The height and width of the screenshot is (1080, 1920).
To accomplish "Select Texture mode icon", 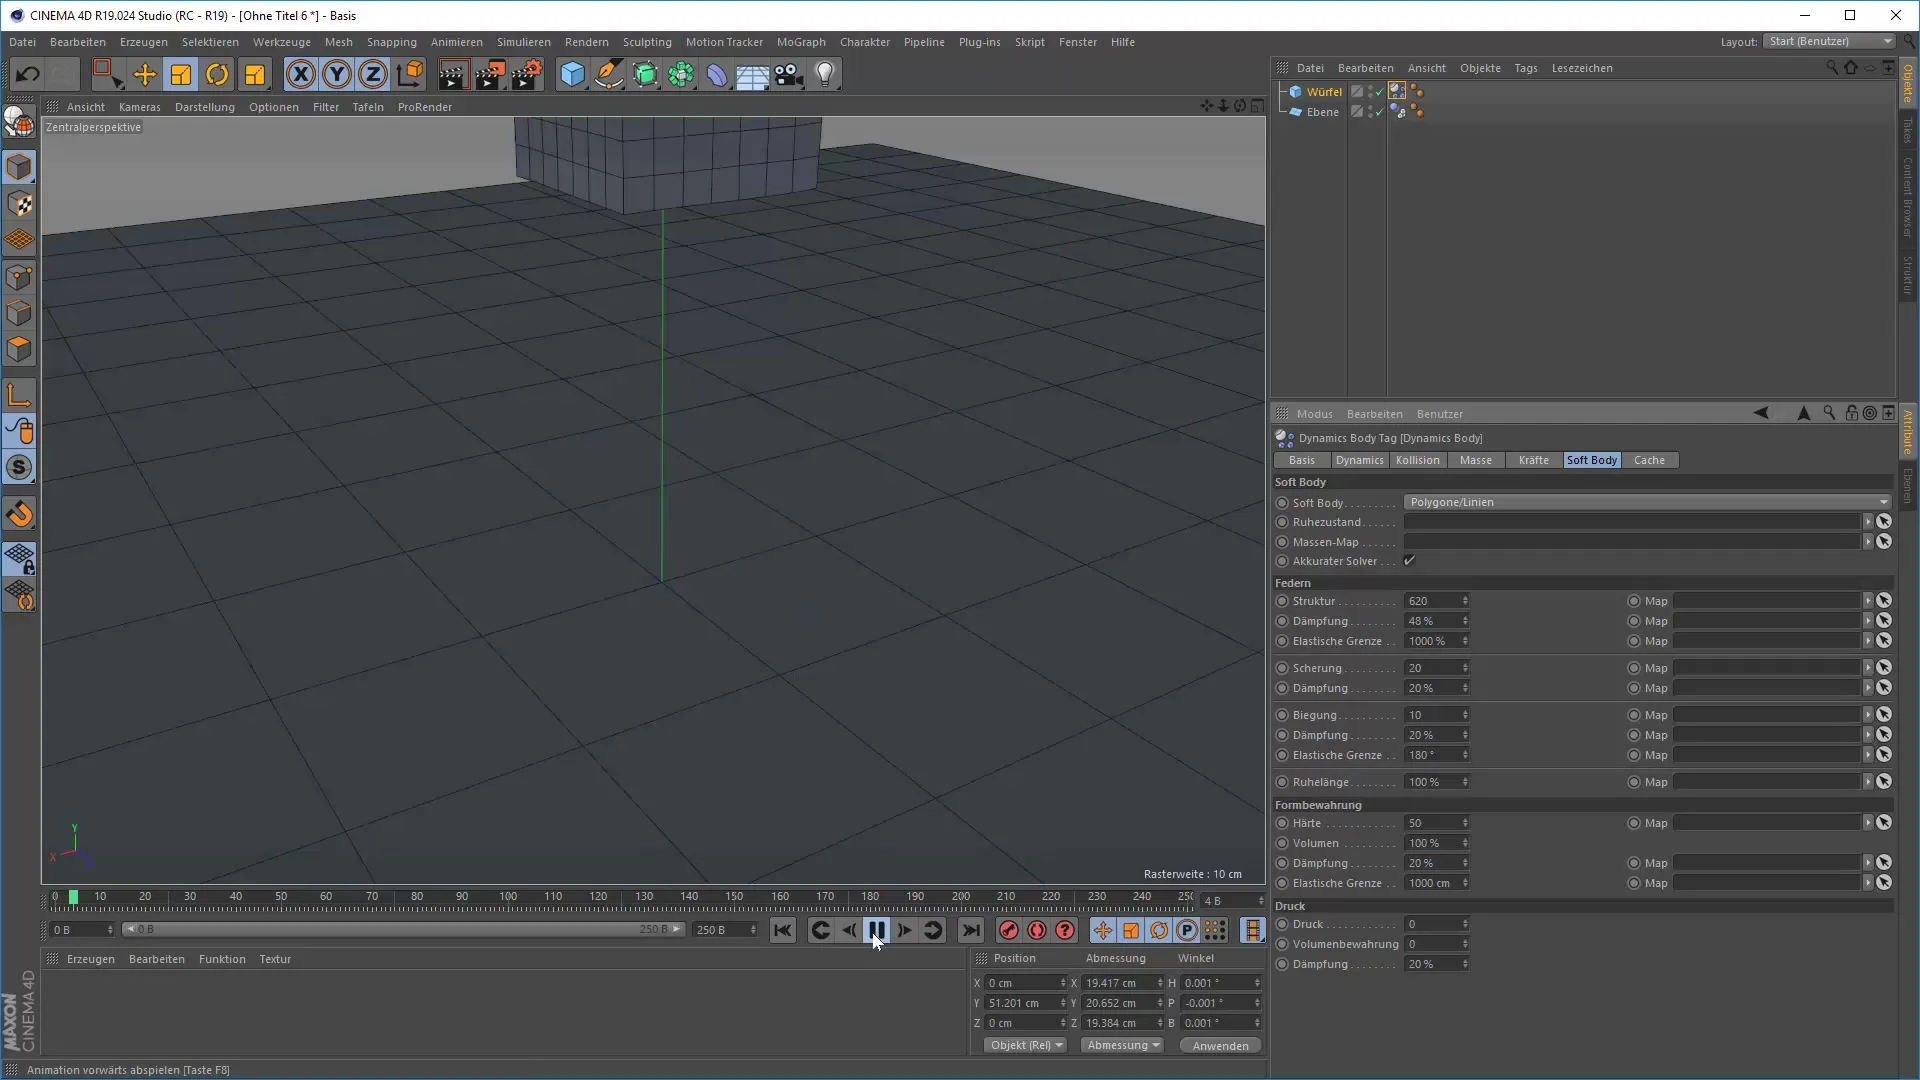I will [19, 204].
